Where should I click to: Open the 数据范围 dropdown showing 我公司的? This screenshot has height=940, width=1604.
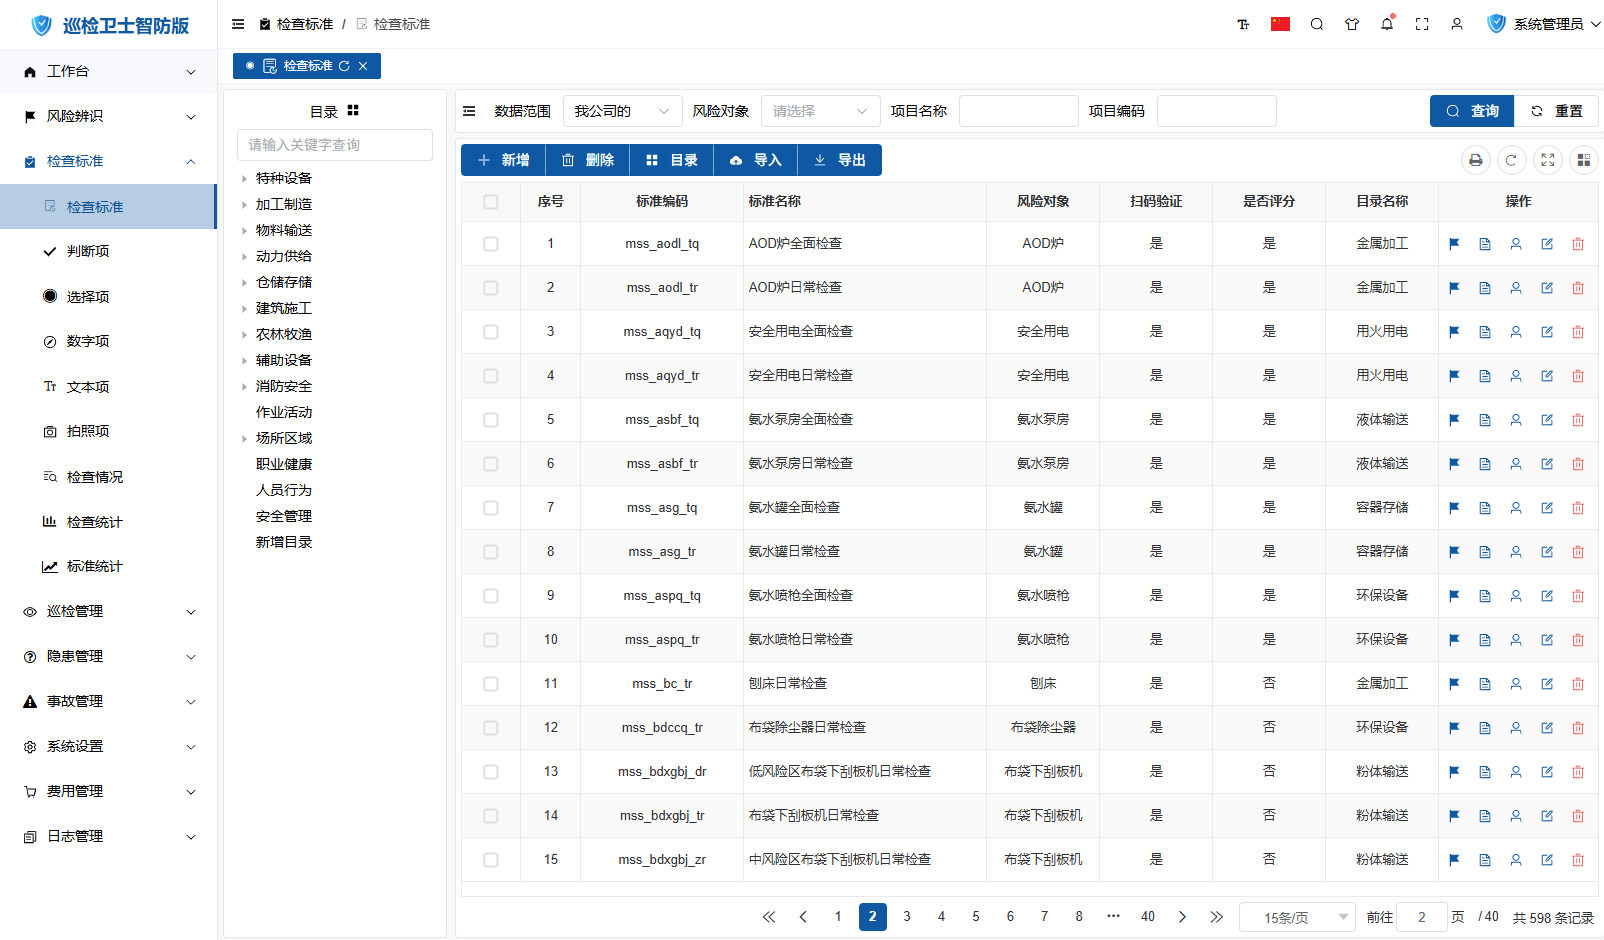[622, 111]
